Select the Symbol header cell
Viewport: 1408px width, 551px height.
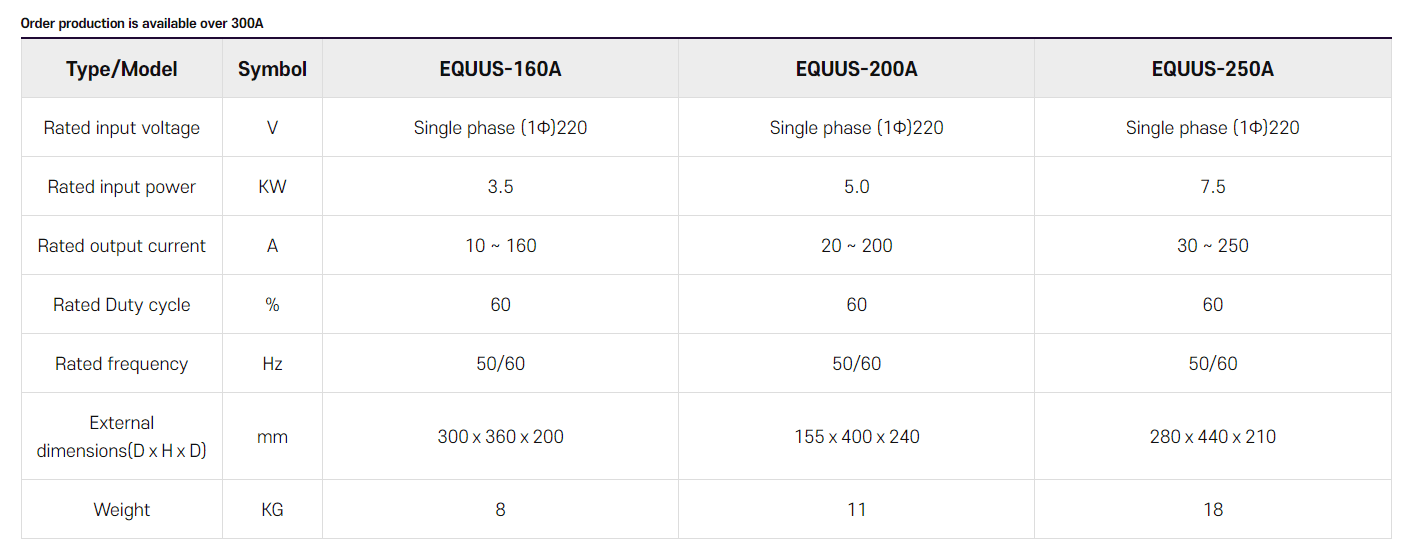[x=272, y=69]
